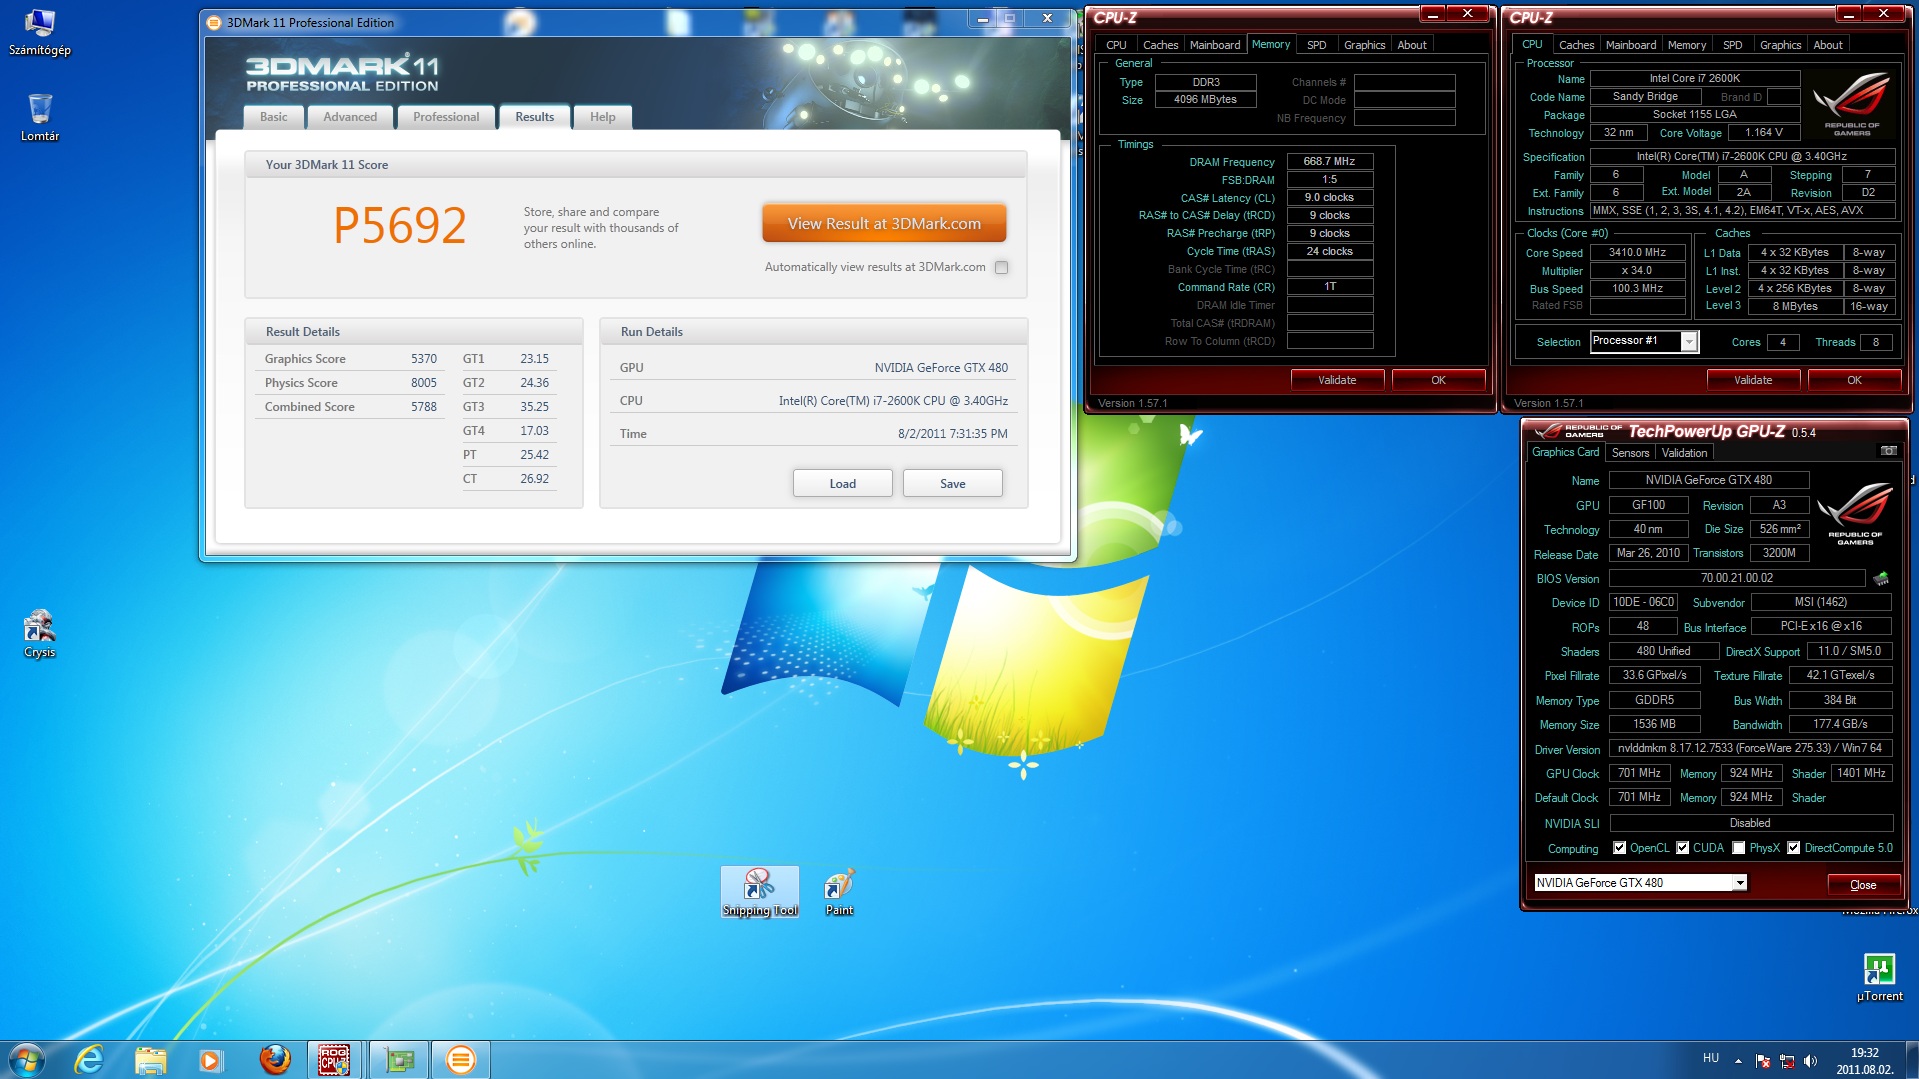
Task: Open the Help tab in 3DMark
Action: [603, 117]
